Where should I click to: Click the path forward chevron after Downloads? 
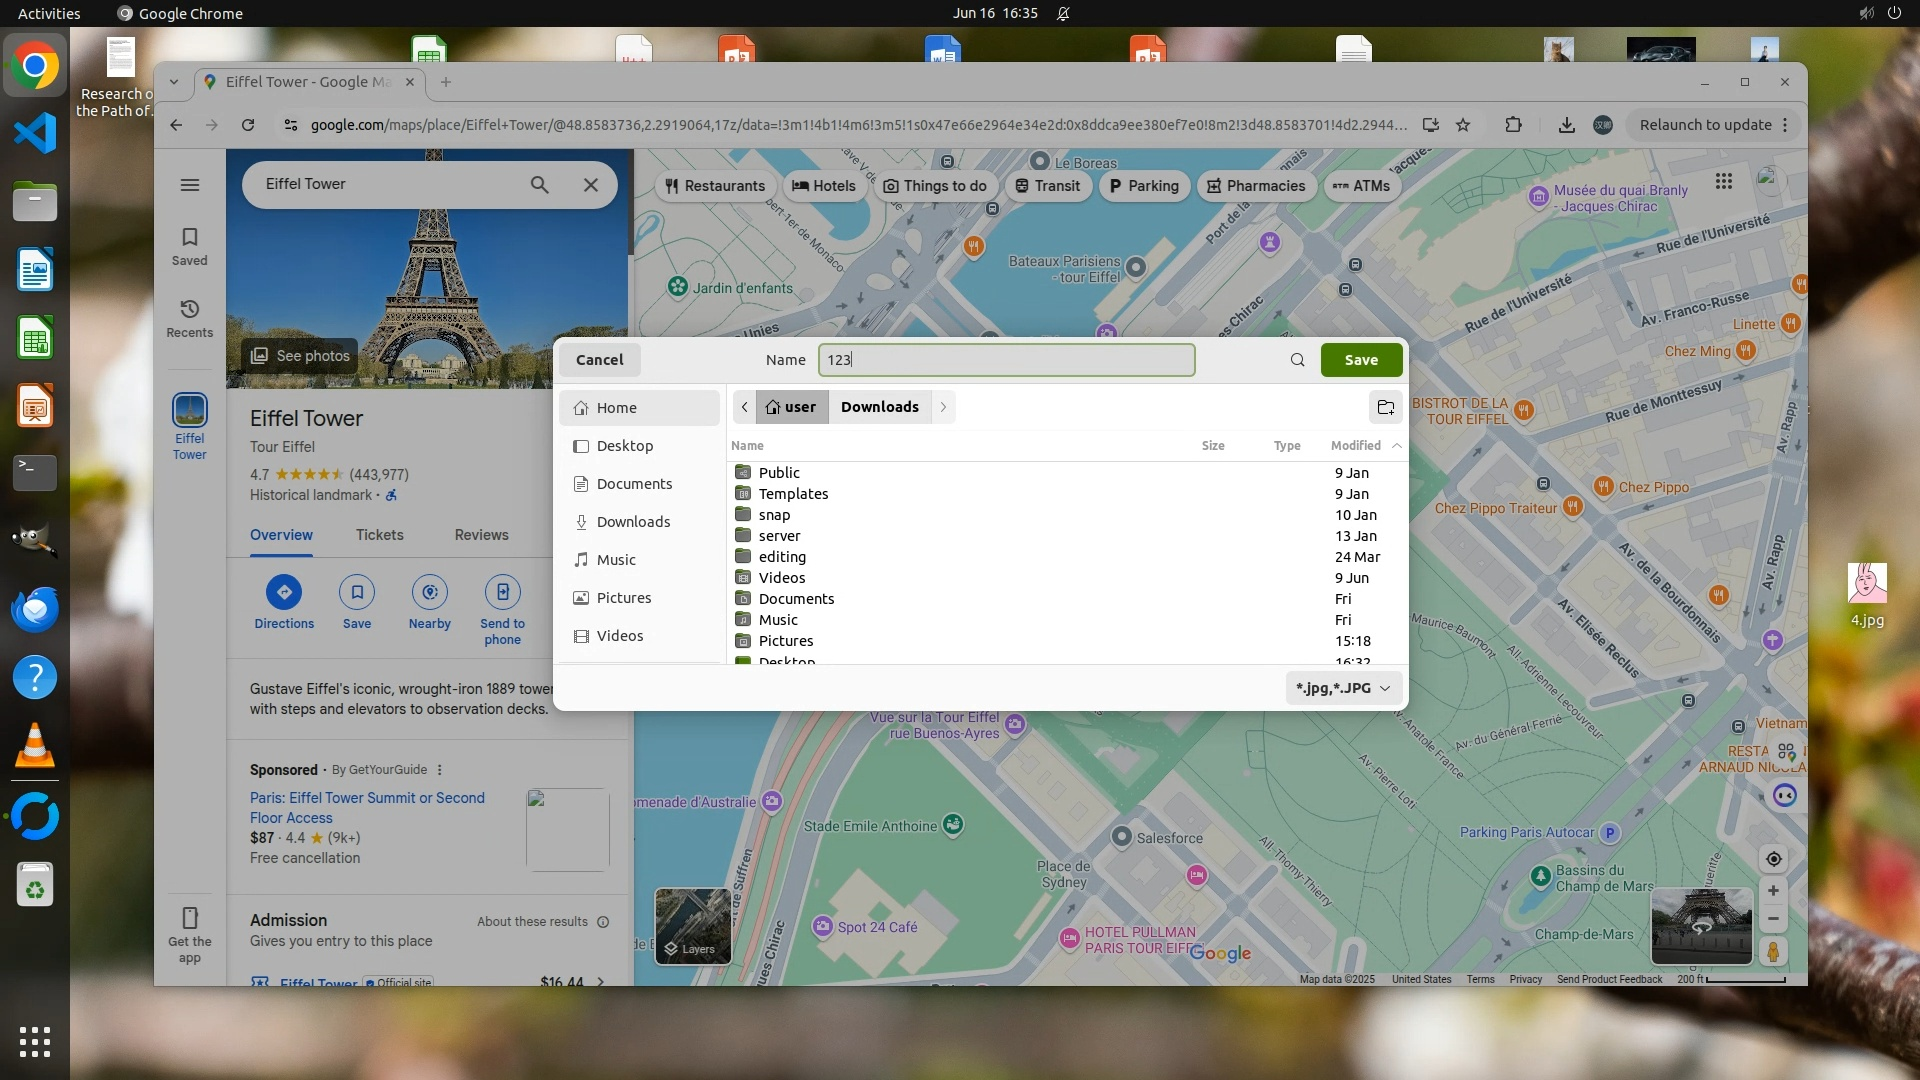coord(943,407)
